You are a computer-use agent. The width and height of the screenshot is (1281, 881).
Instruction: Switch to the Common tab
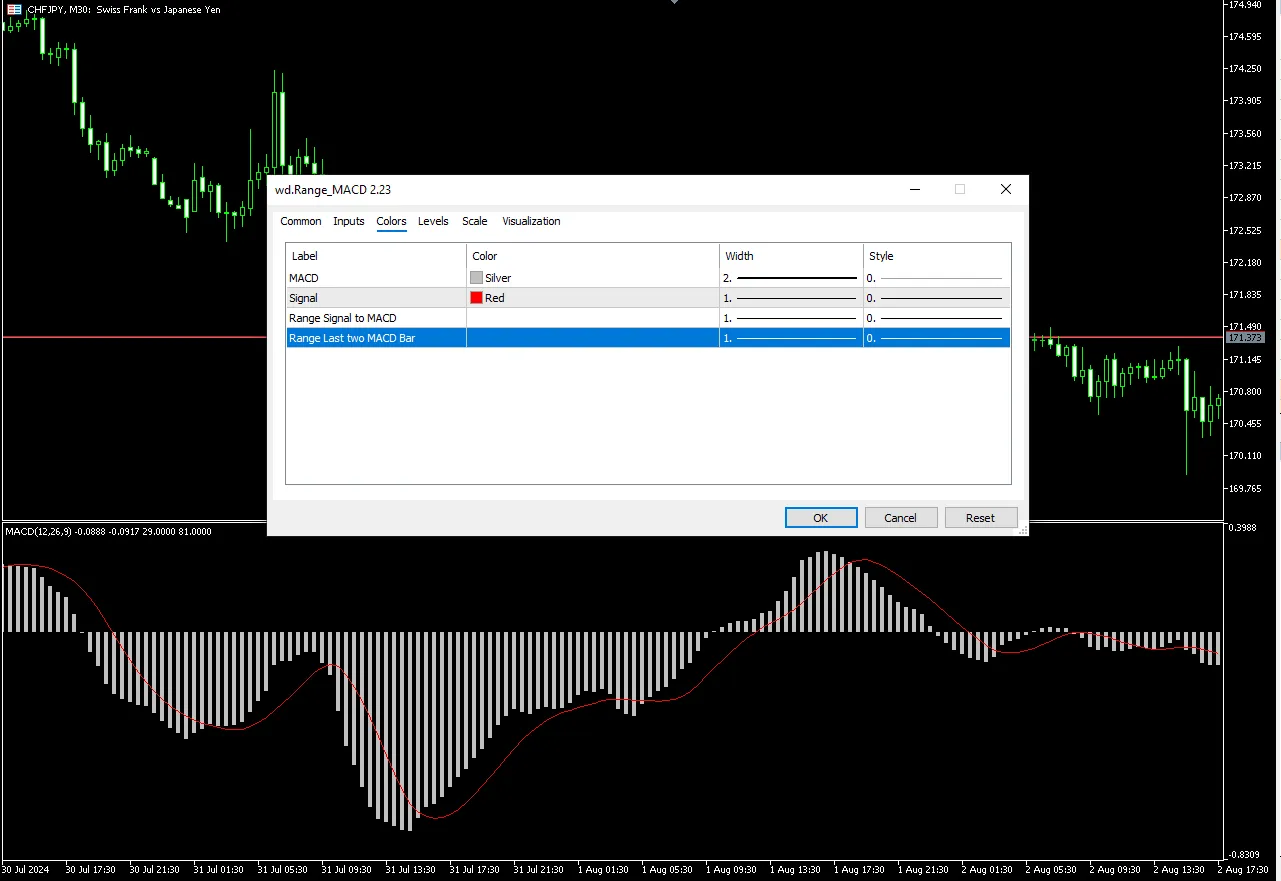[301, 221]
